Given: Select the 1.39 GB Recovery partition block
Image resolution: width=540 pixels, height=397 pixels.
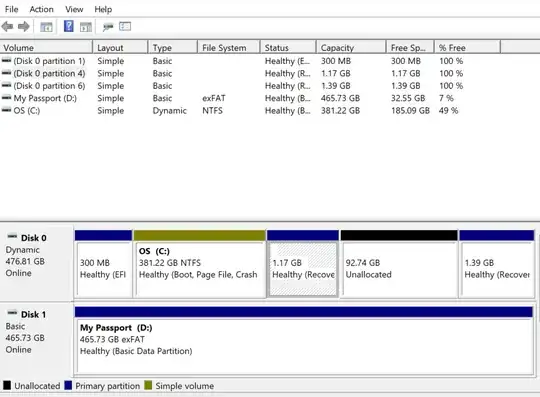Looking at the screenshot, I should pos(497,264).
